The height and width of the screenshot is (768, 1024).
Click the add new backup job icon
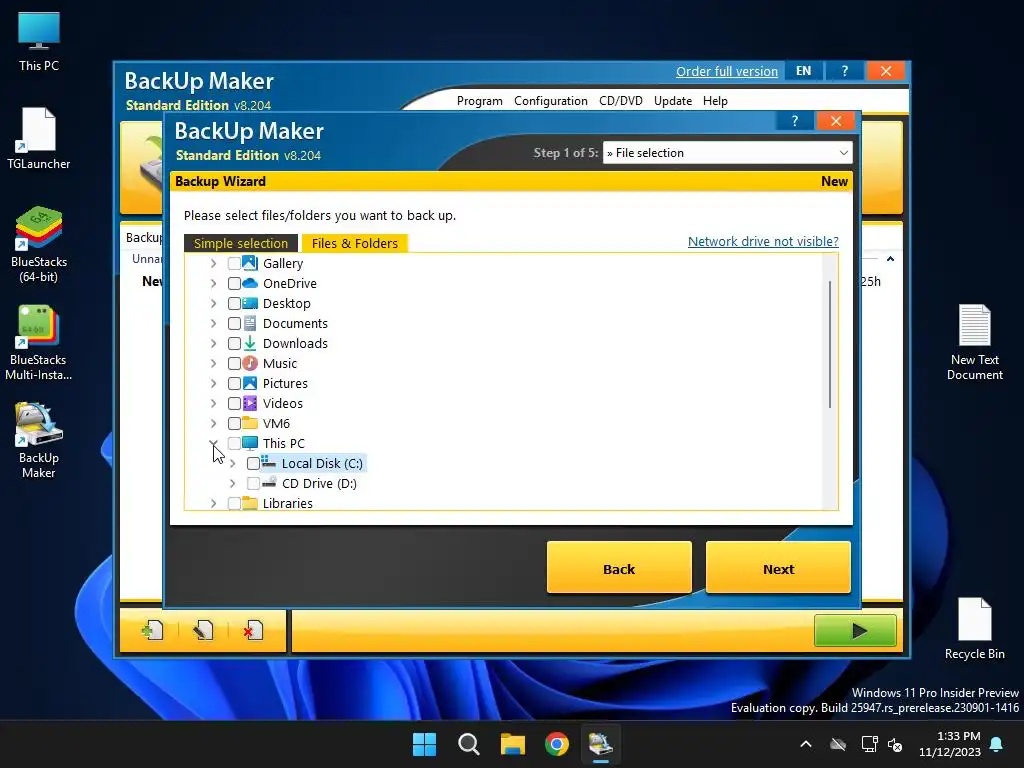152,630
